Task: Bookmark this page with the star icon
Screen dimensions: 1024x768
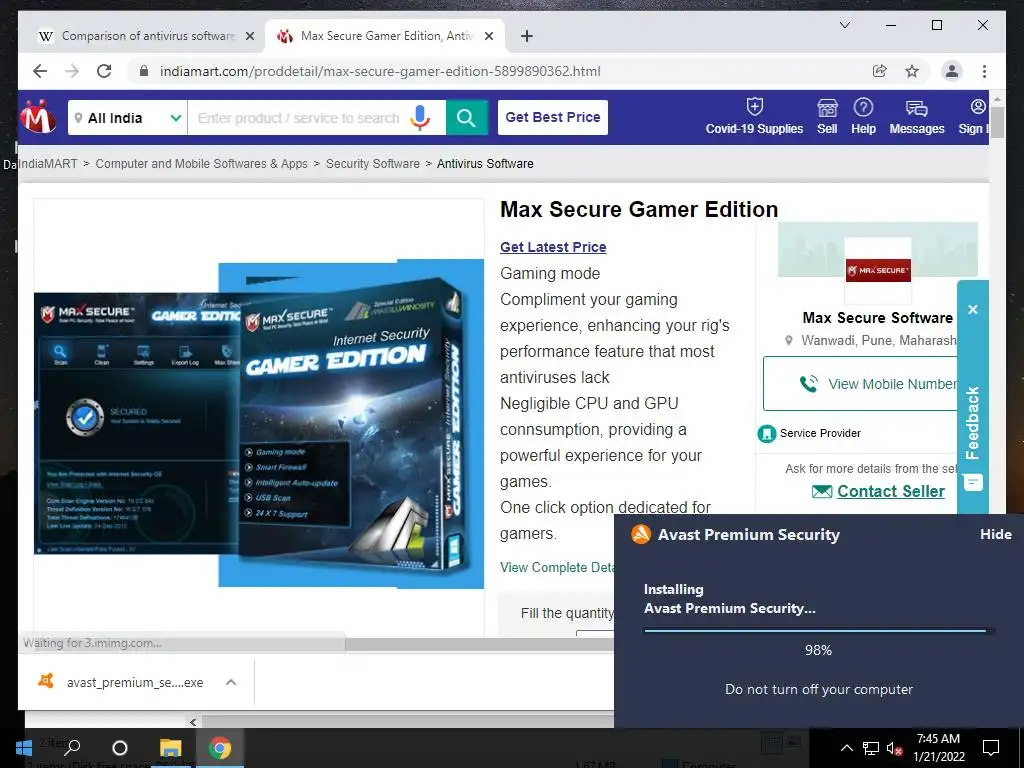Action: coord(912,71)
